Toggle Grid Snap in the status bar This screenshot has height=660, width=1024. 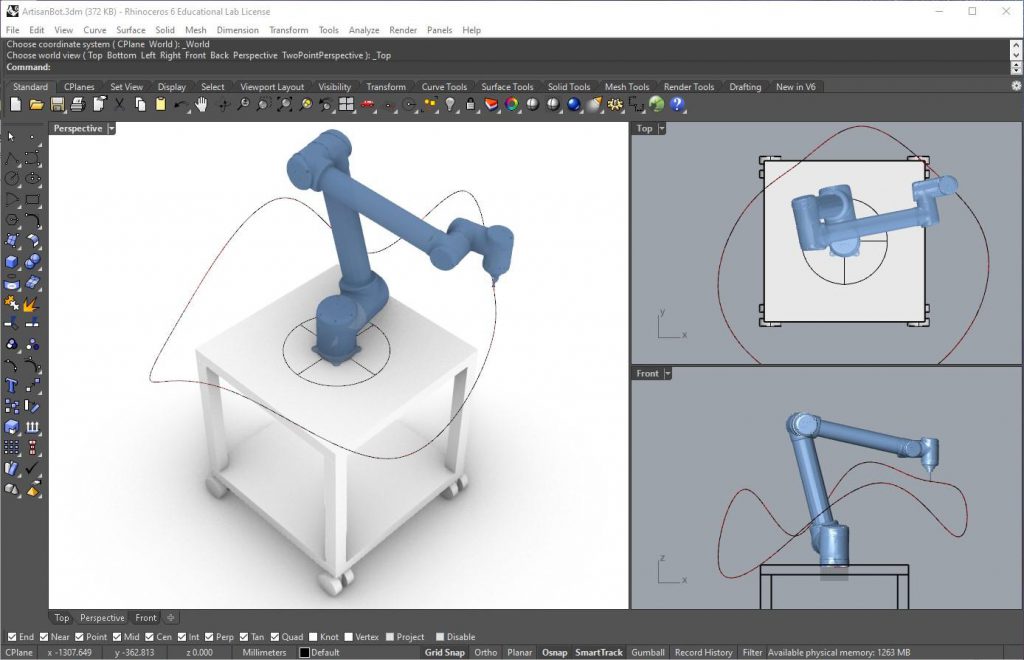point(445,652)
